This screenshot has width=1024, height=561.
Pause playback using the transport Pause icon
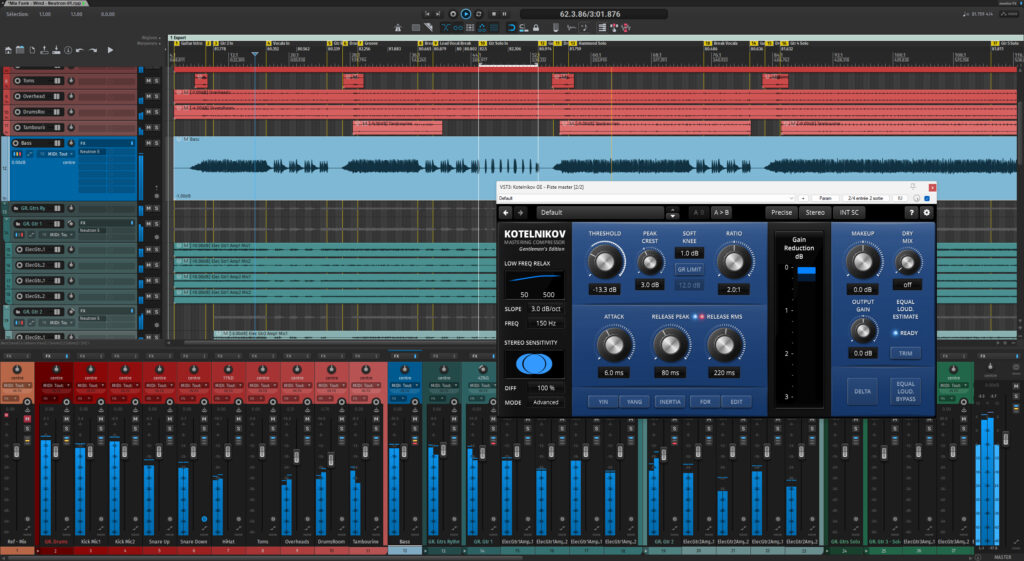coord(504,14)
